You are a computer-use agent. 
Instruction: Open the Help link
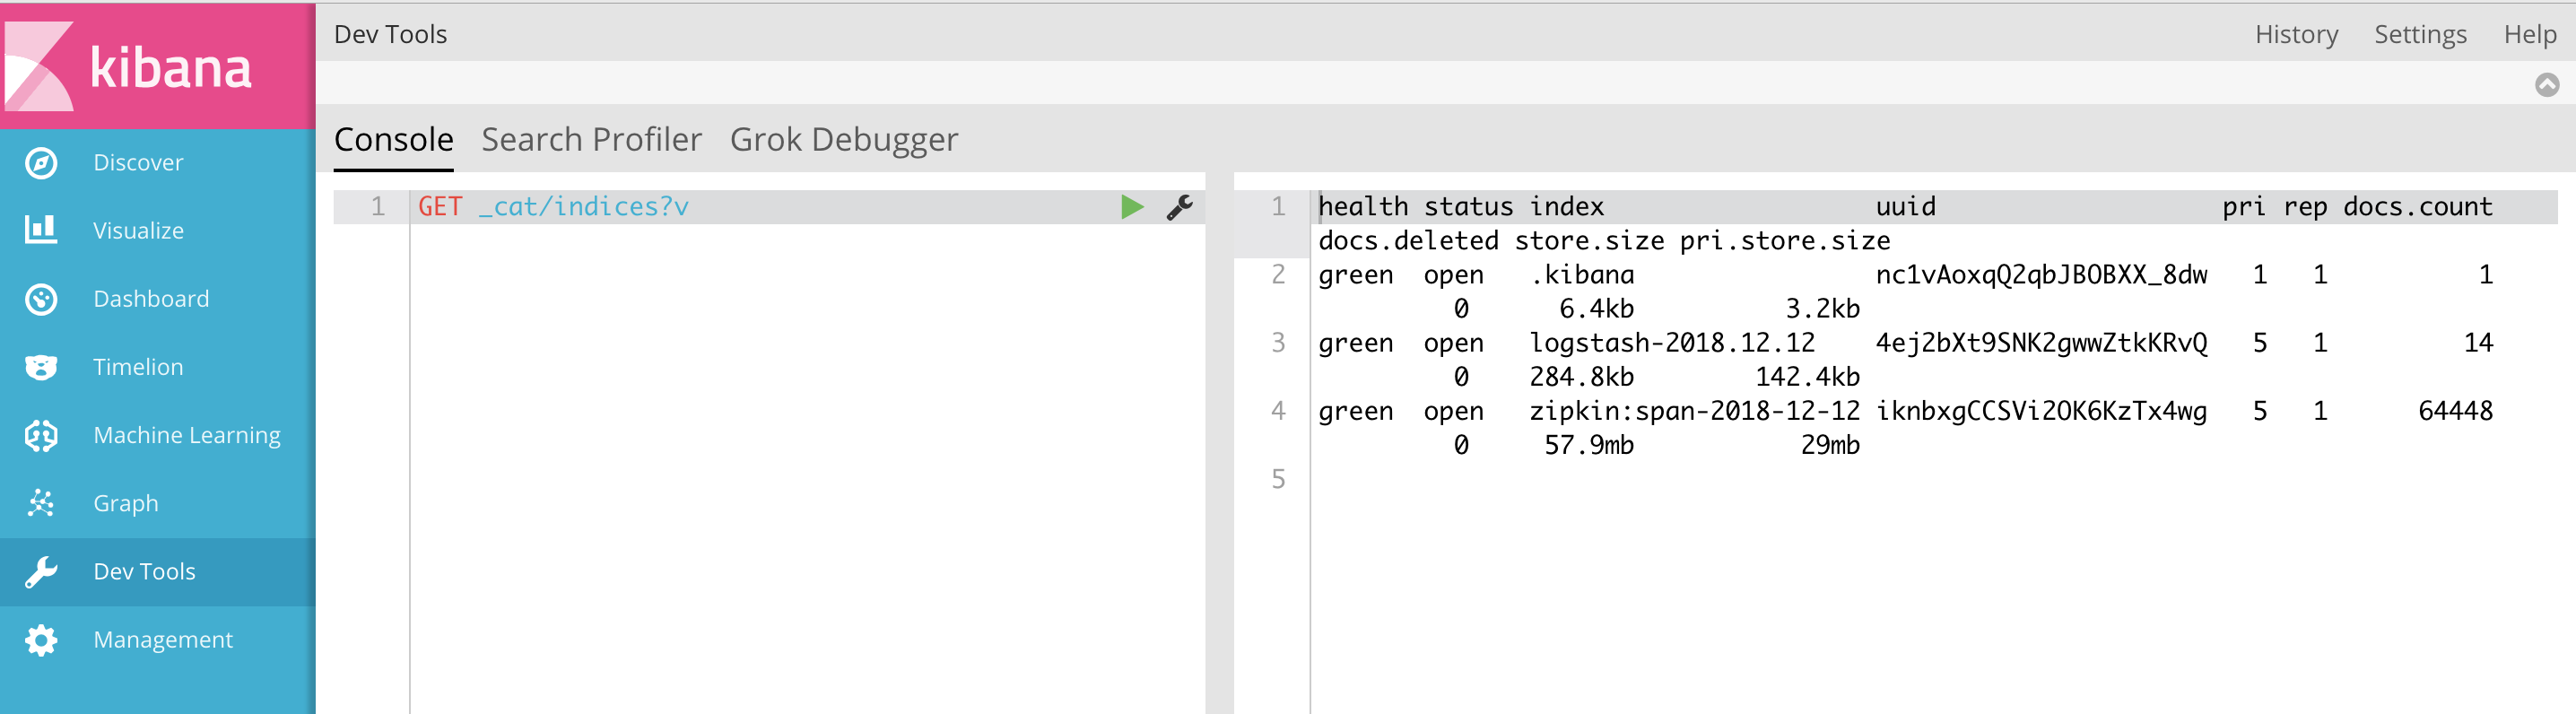pyautogui.click(x=2529, y=35)
